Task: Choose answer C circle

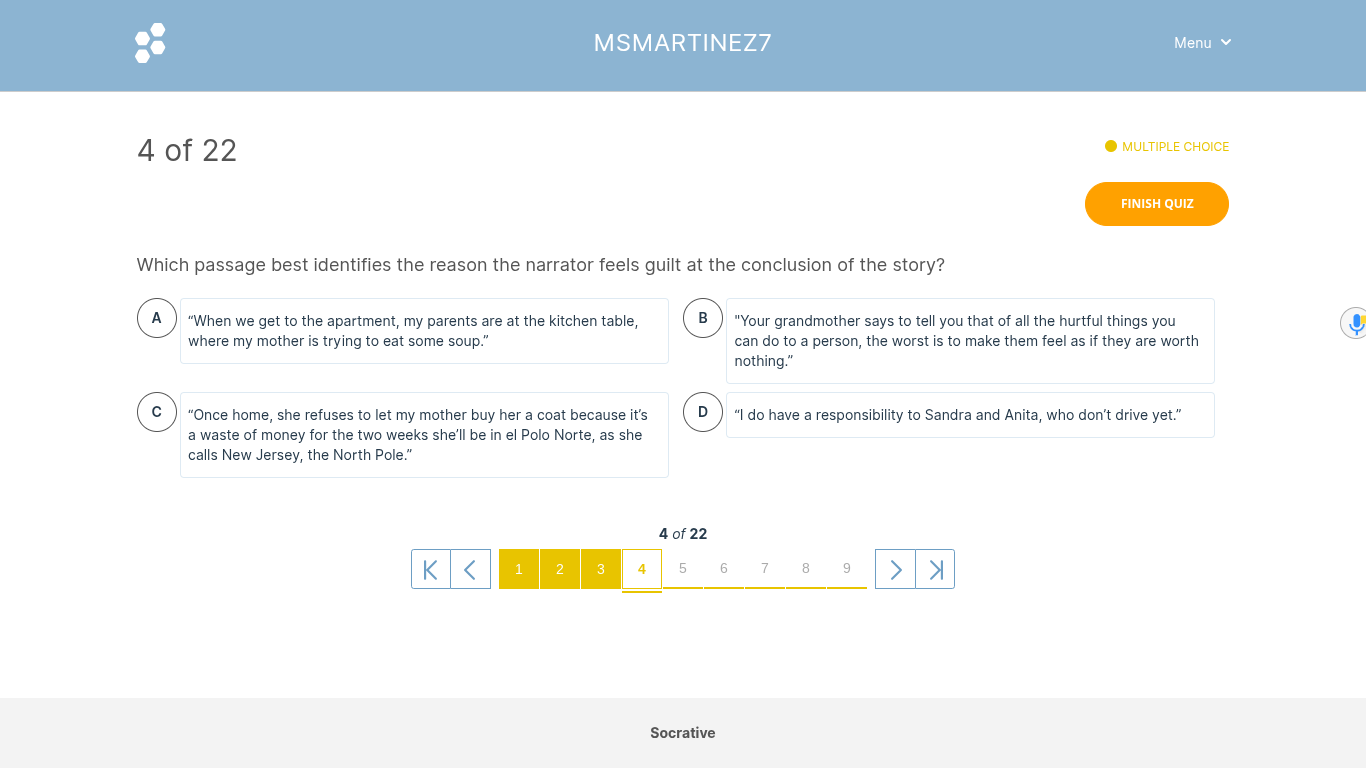Action: coord(157,412)
